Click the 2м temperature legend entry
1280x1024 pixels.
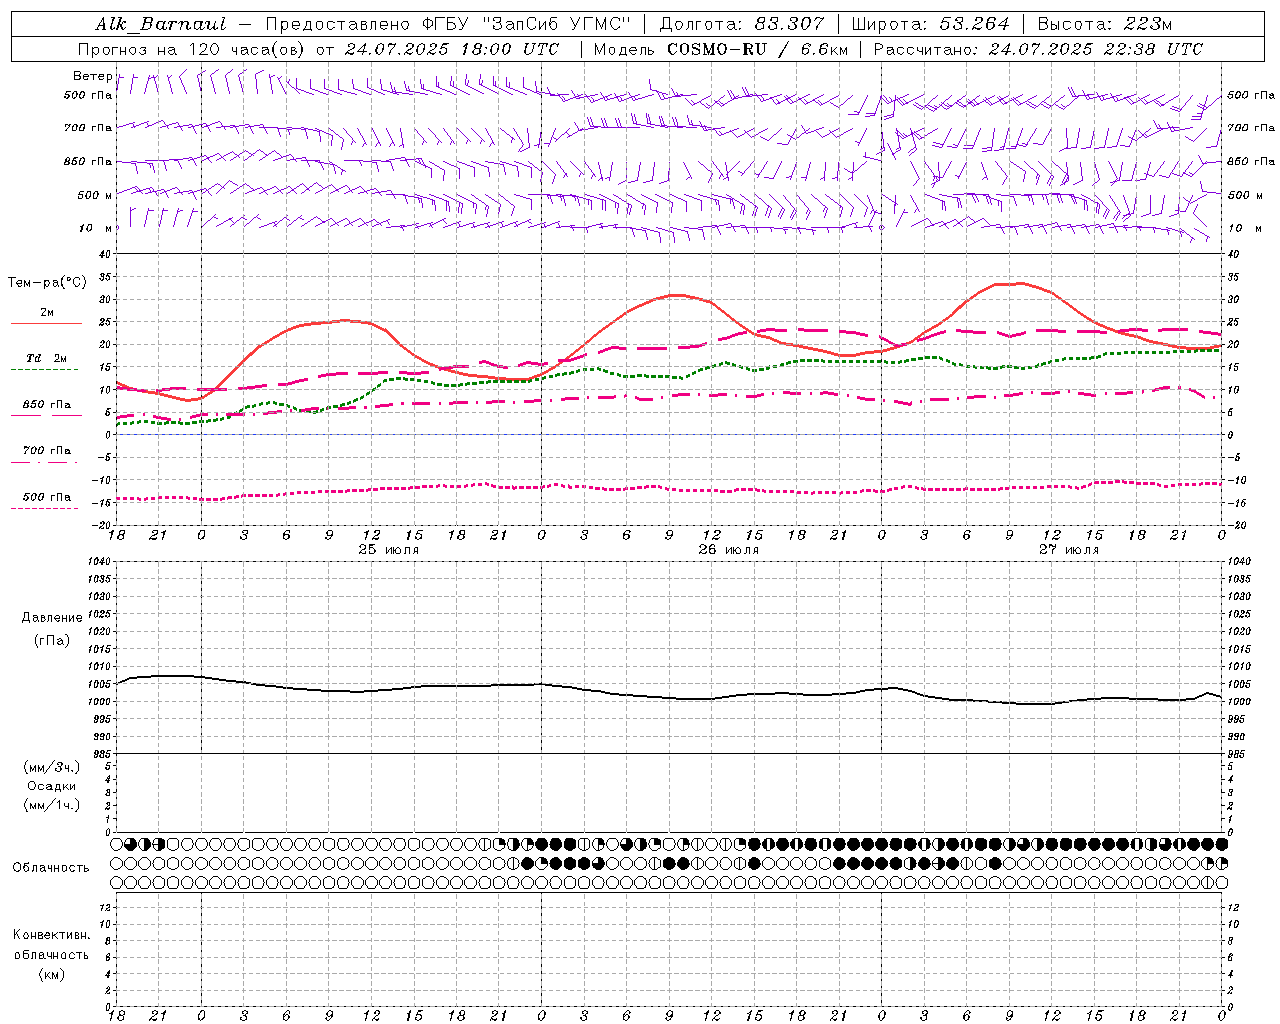47,312
